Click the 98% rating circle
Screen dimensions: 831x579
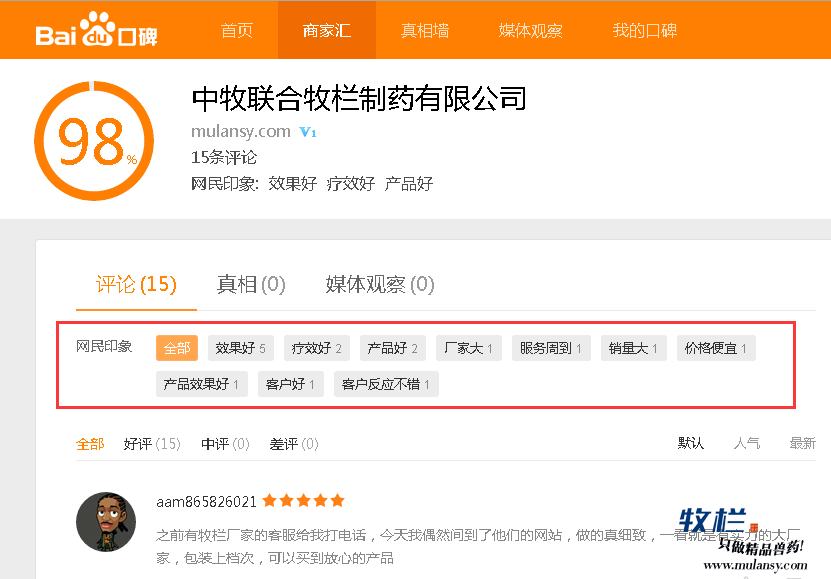click(94, 141)
